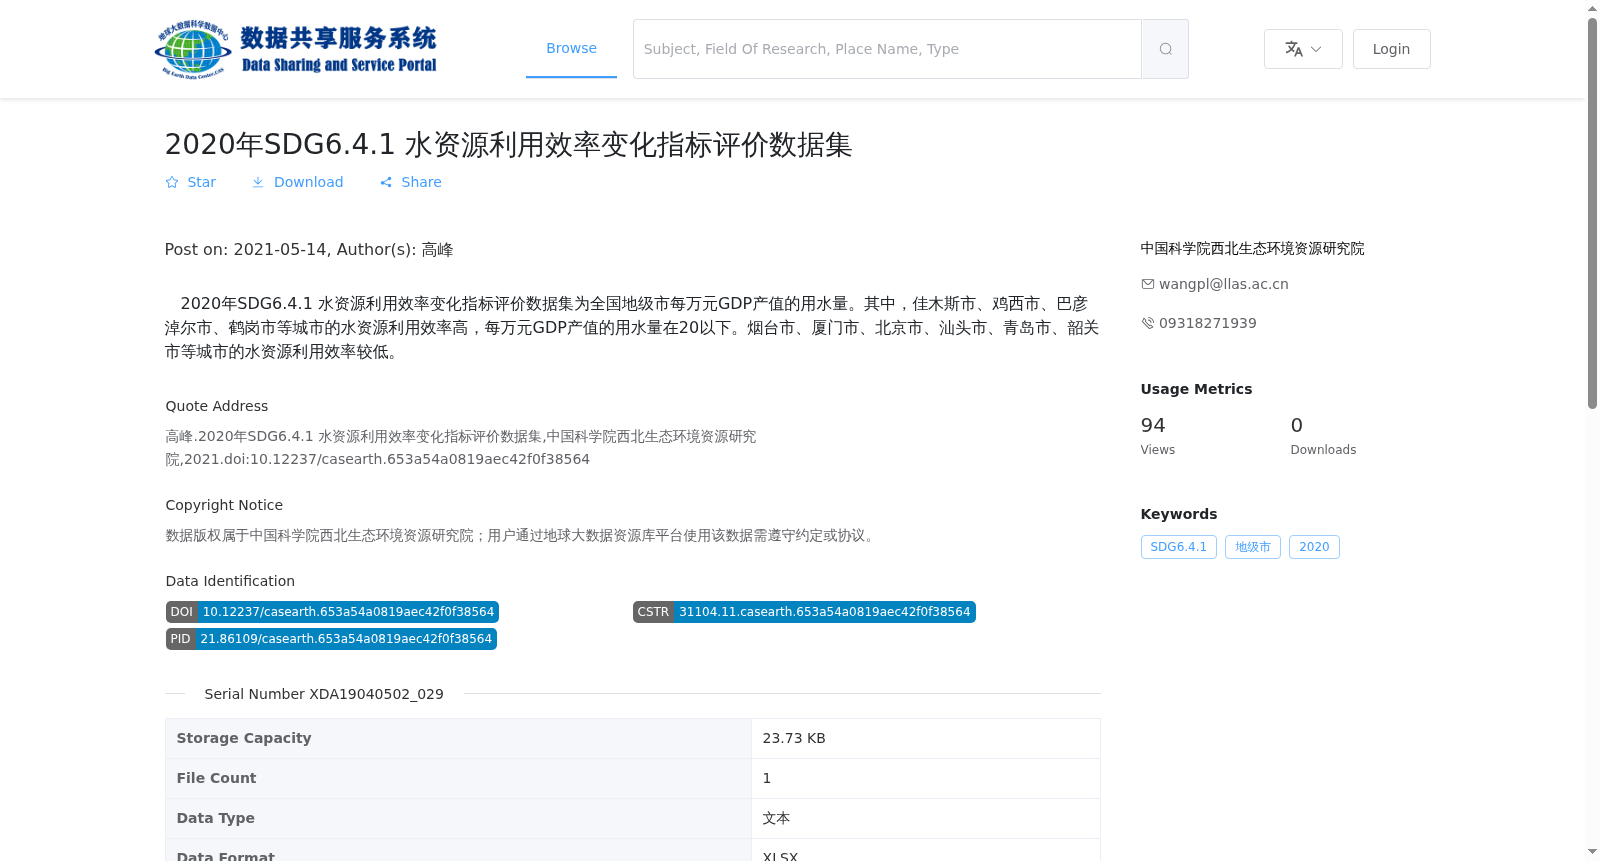This screenshot has height=861, width=1600.
Task: Click the Post on 2021-05-14 author line
Action: 309,250
